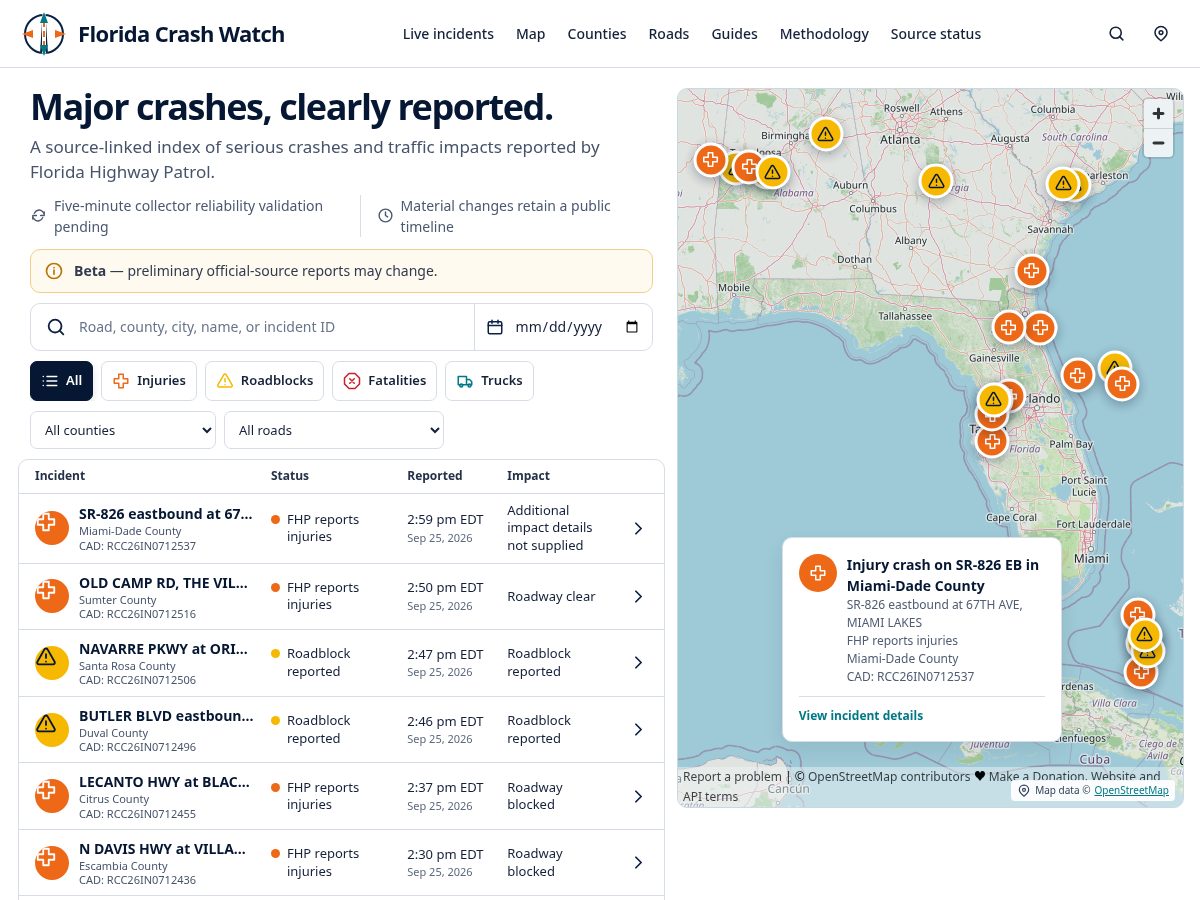
Task: Click the OpenStreetMap attribution link
Action: point(1131,790)
